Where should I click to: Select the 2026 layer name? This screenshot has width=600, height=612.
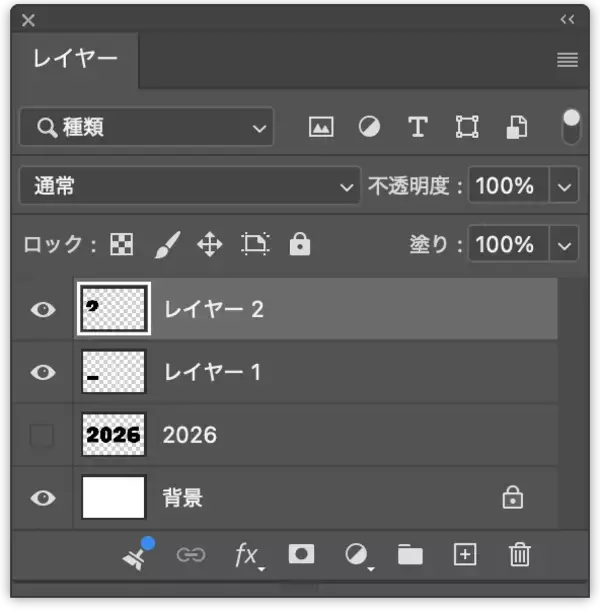click(x=190, y=435)
